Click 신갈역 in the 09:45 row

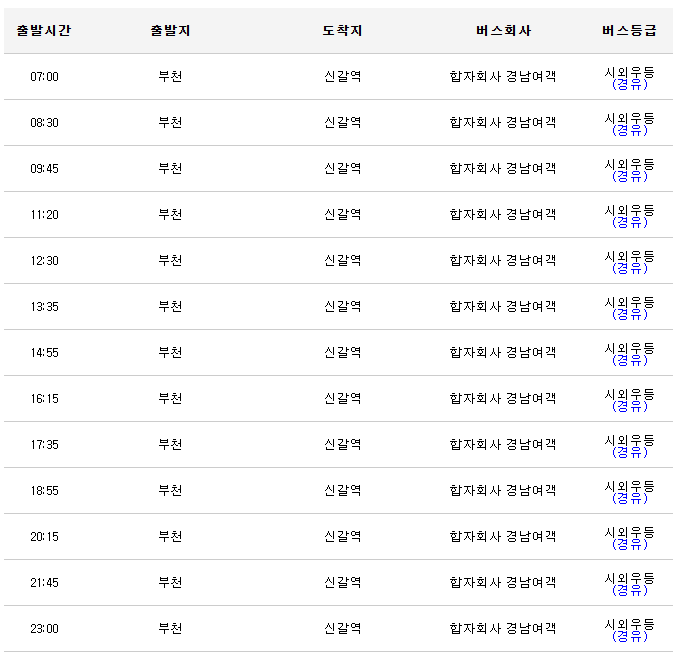pos(343,168)
